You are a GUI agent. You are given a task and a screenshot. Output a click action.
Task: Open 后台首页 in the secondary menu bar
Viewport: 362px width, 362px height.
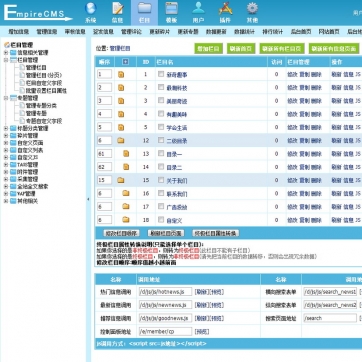coord(301,32)
